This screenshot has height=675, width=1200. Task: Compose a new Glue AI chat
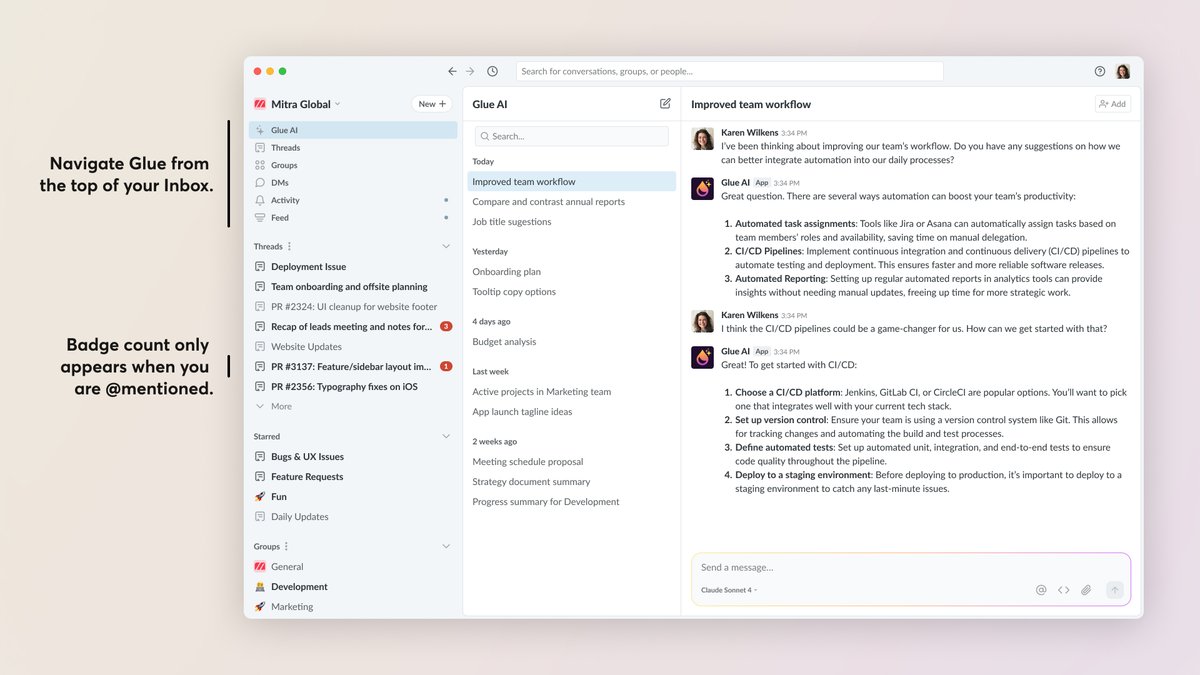pyautogui.click(x=665, y=103)
